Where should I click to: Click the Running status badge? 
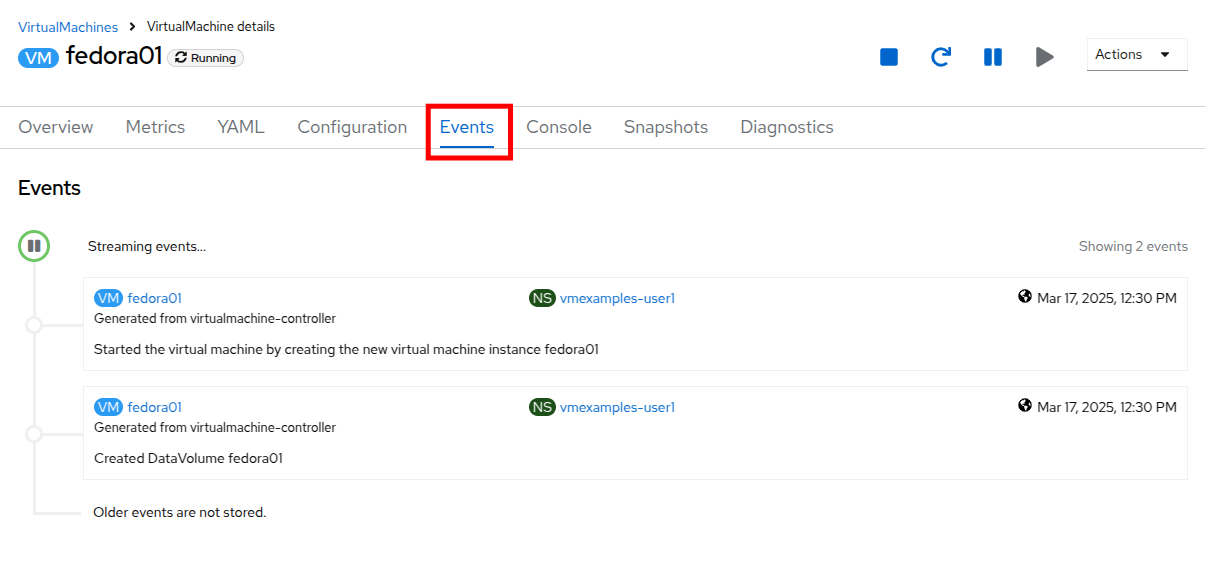click(x=206, y=58)
